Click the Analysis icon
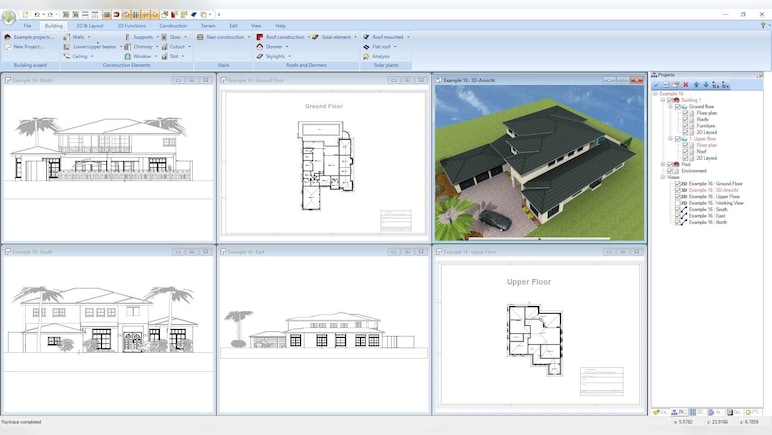 point(366,56)
